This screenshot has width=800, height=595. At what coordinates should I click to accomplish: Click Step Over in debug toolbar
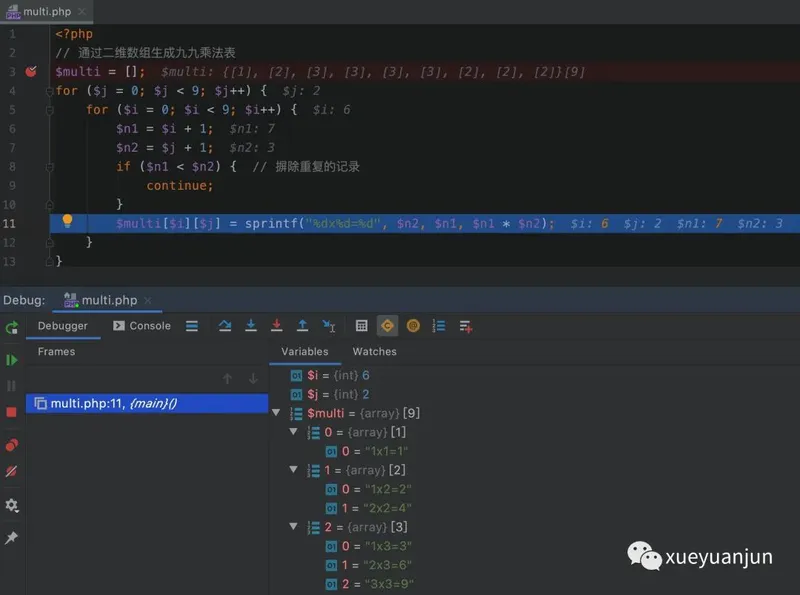pyautogui.click(x=224, y=326)
